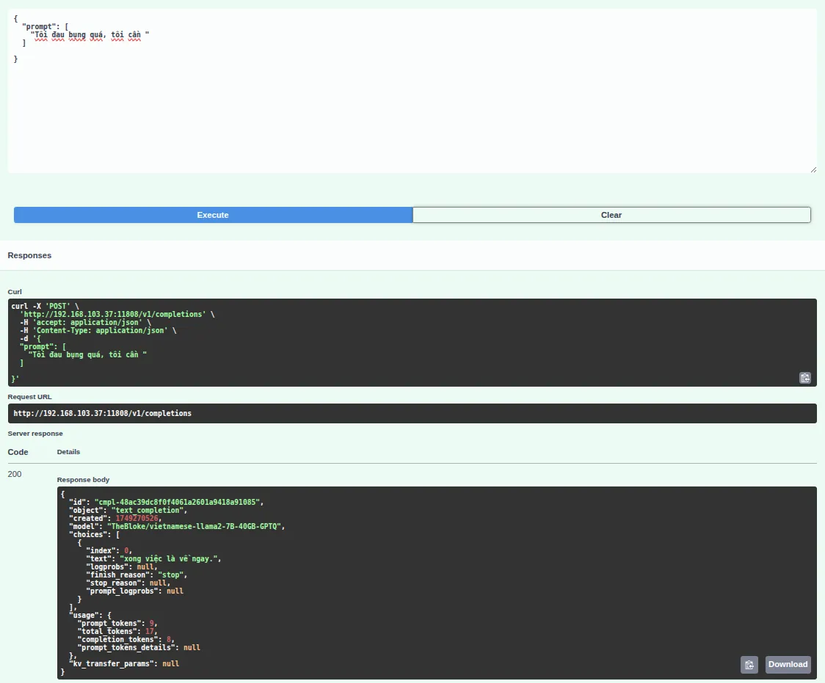Click the "text" completion value in response
This screenshot has width=825, height=683.
170,559
